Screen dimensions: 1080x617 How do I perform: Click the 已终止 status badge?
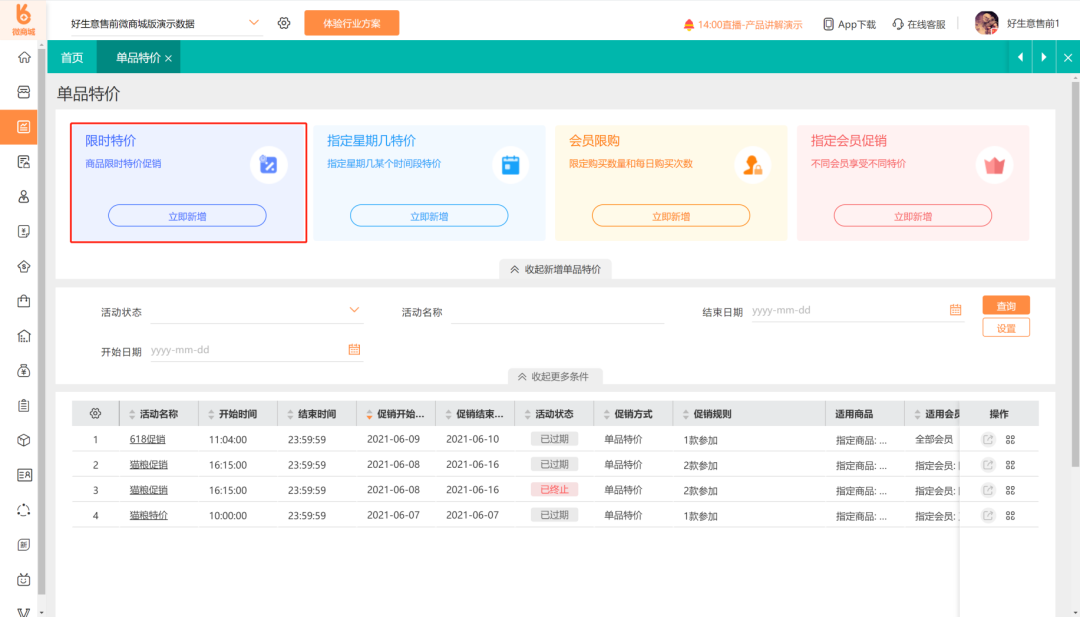(x=554, y=490)
